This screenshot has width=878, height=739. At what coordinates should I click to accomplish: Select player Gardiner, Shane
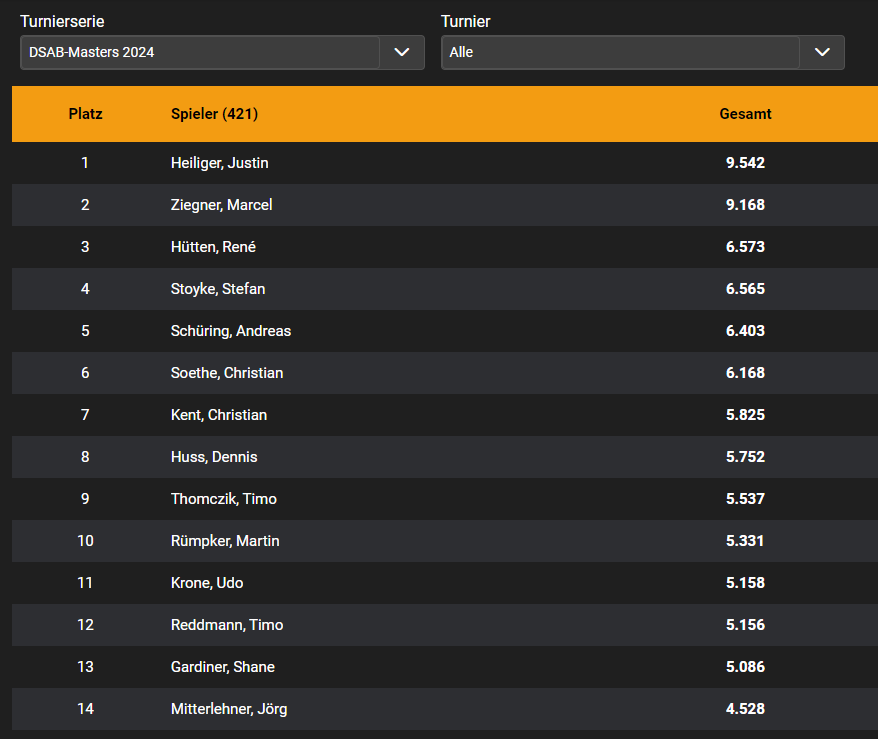[x=222, y=667]
